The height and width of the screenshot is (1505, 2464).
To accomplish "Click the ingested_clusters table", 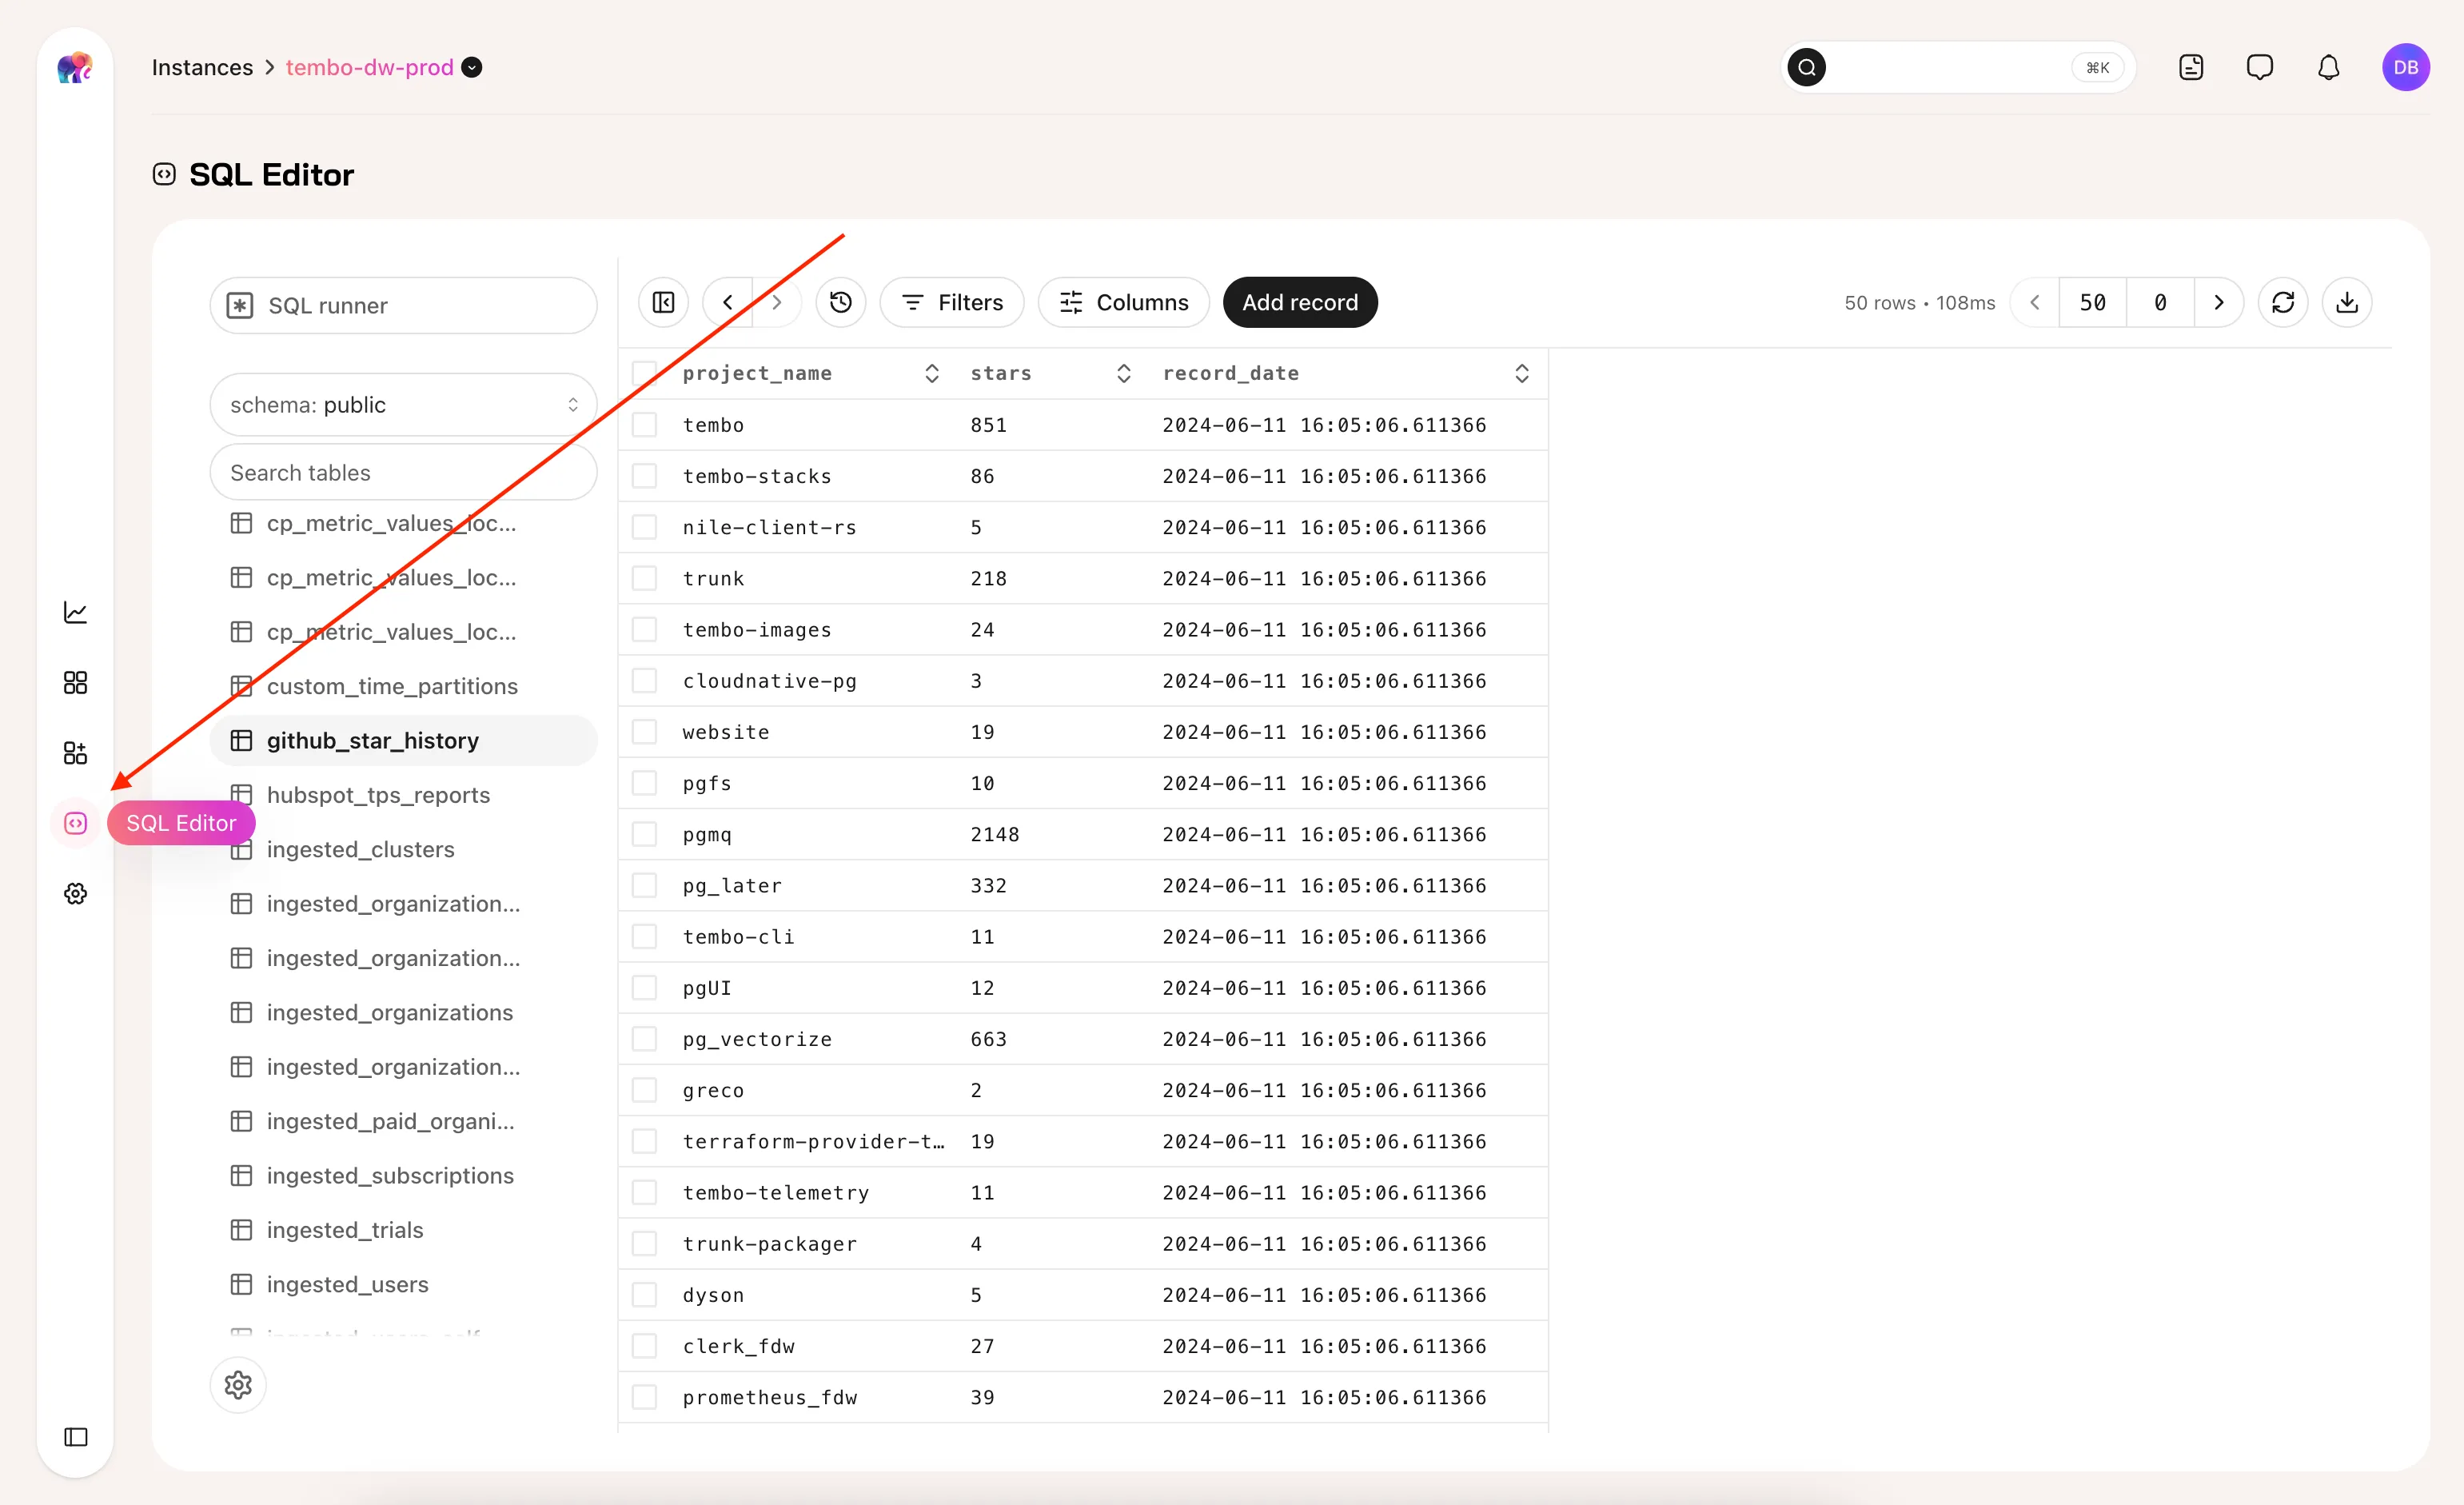I will pos(403,849).
